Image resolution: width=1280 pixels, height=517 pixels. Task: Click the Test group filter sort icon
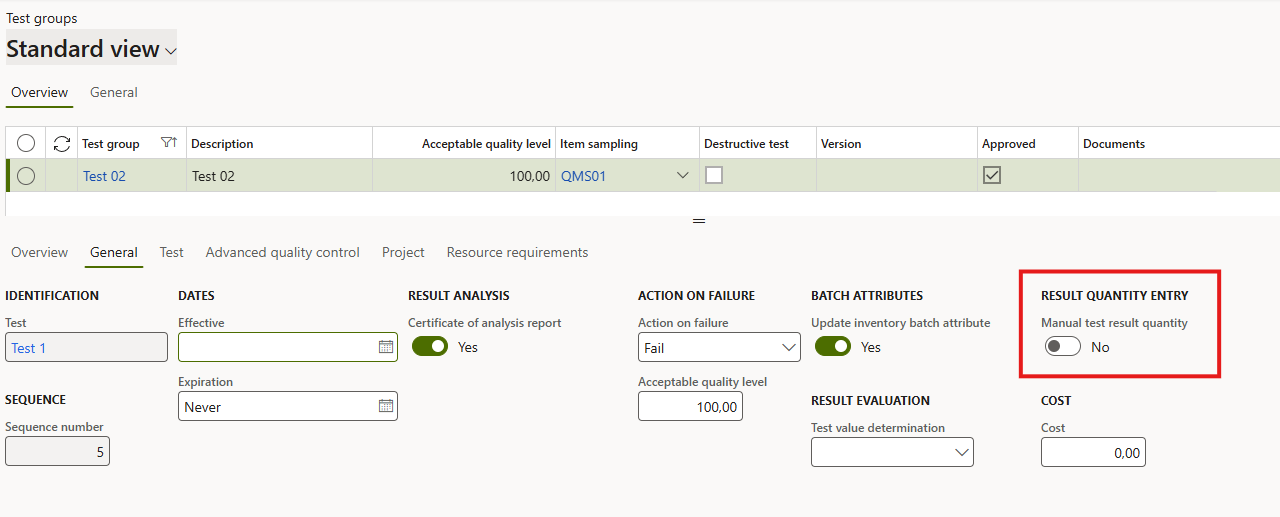tap(169, 144)
